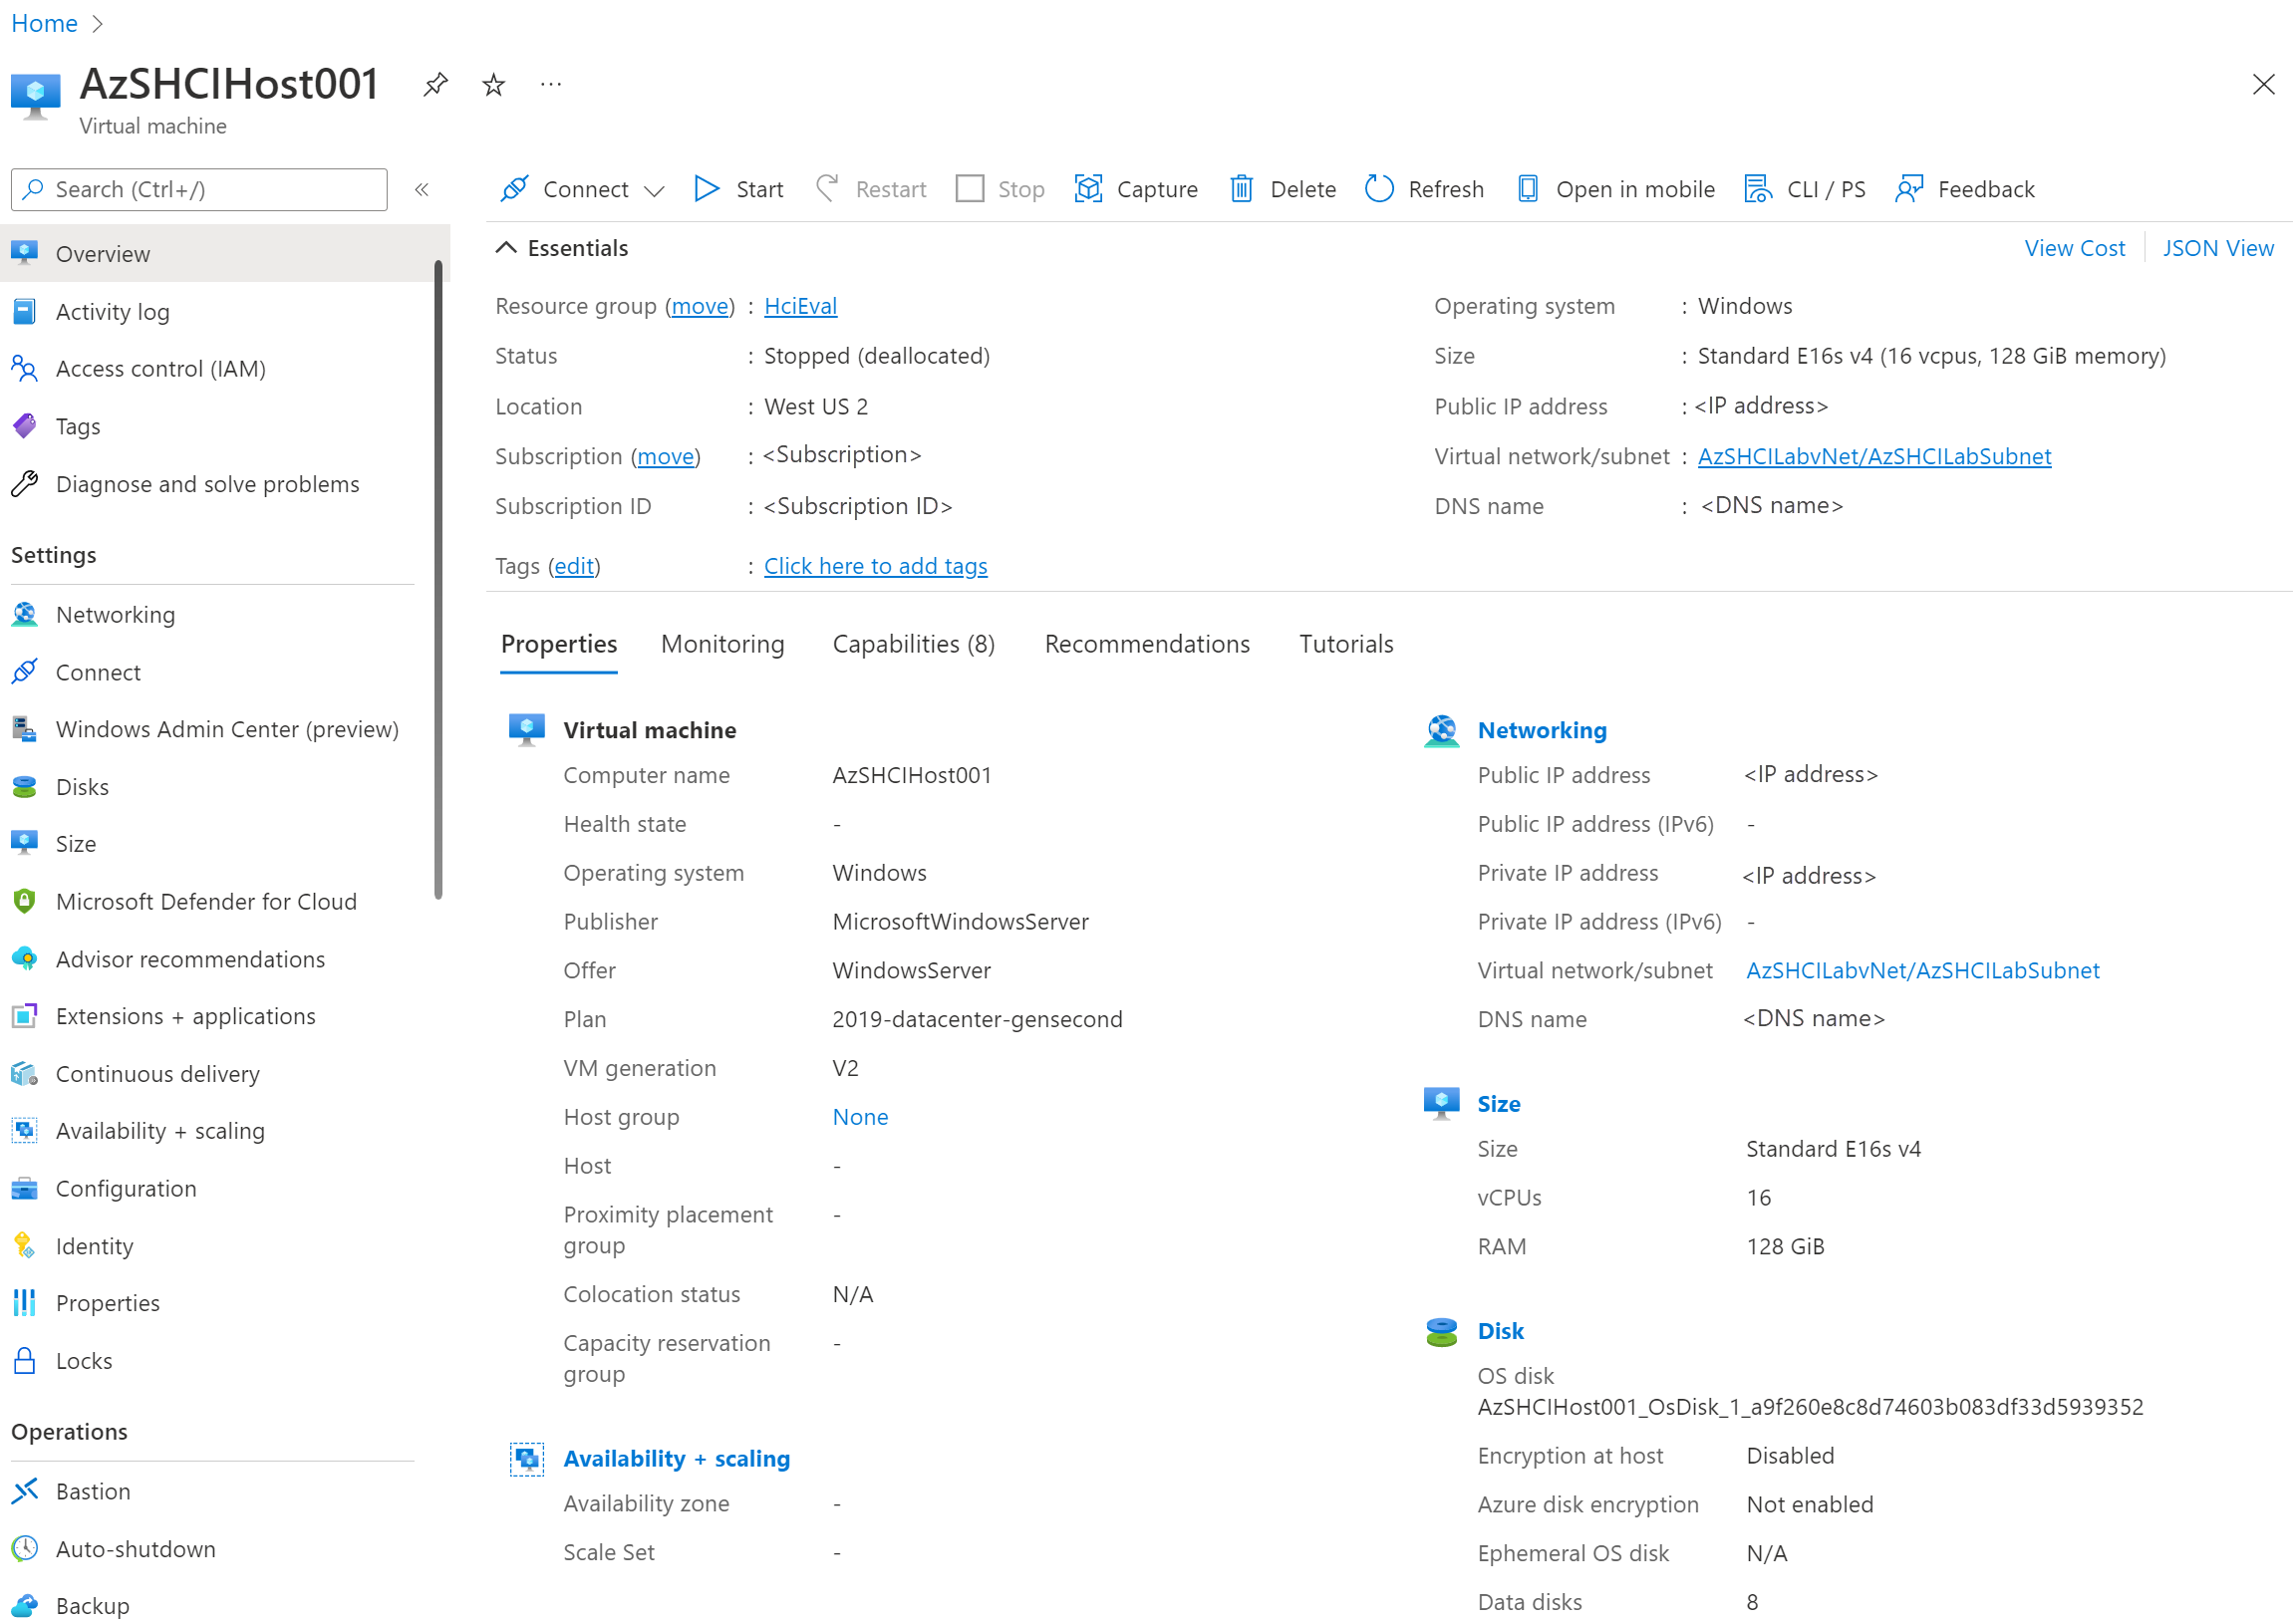Click in the Search (Ctrl+/) field
2296x1622 pixels.
tap(199, 189)
